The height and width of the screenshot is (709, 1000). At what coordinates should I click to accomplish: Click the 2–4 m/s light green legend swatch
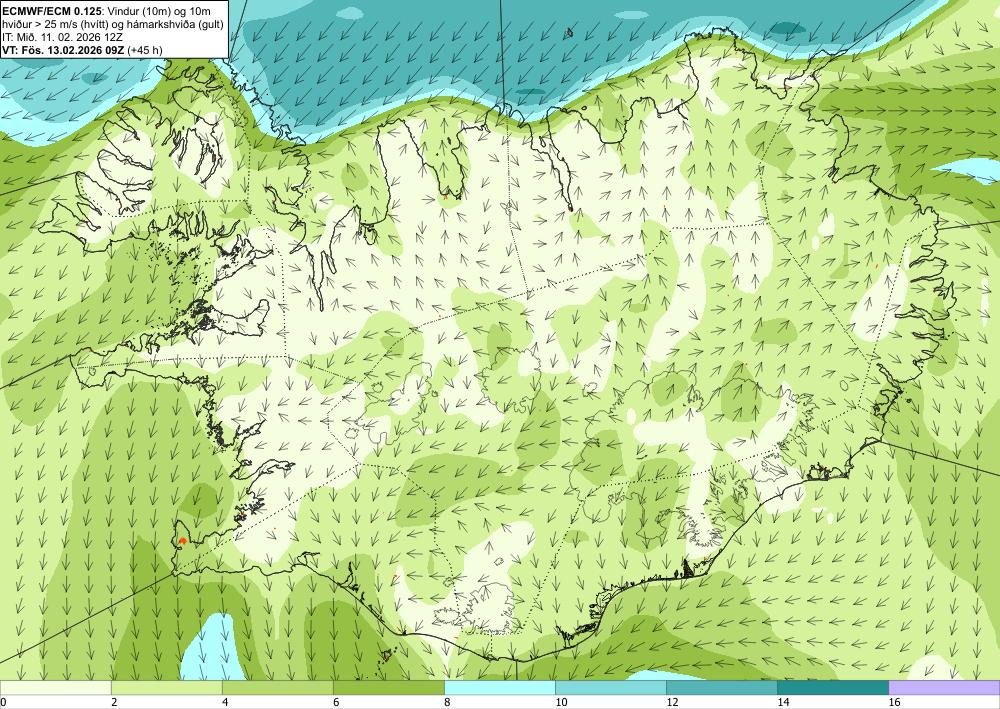(x=166, y=687)
